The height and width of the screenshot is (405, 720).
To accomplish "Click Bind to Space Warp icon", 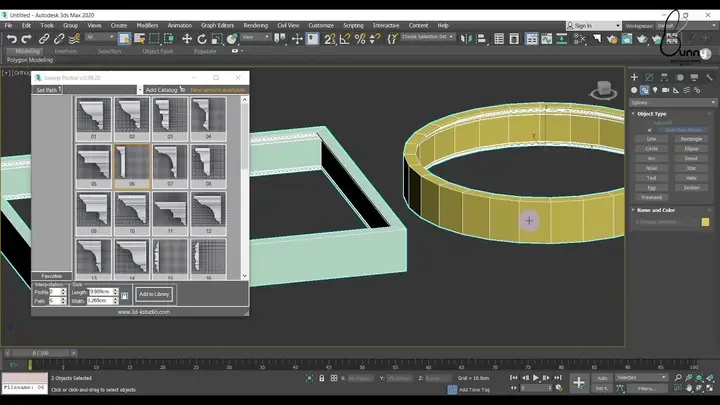I will click(x=74, y=39).
